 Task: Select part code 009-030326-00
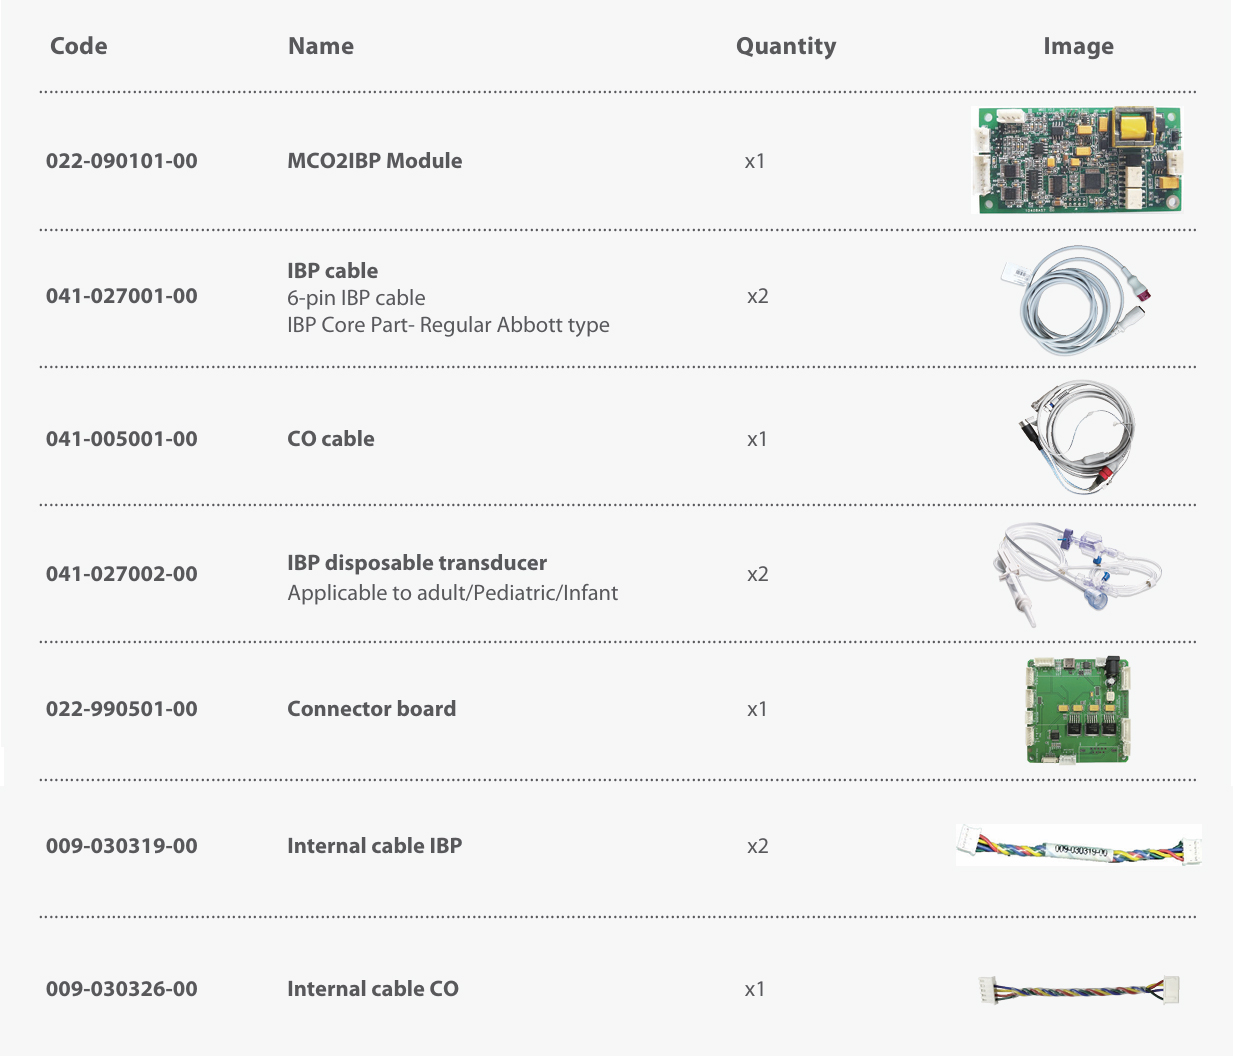(x=122, y=989)
